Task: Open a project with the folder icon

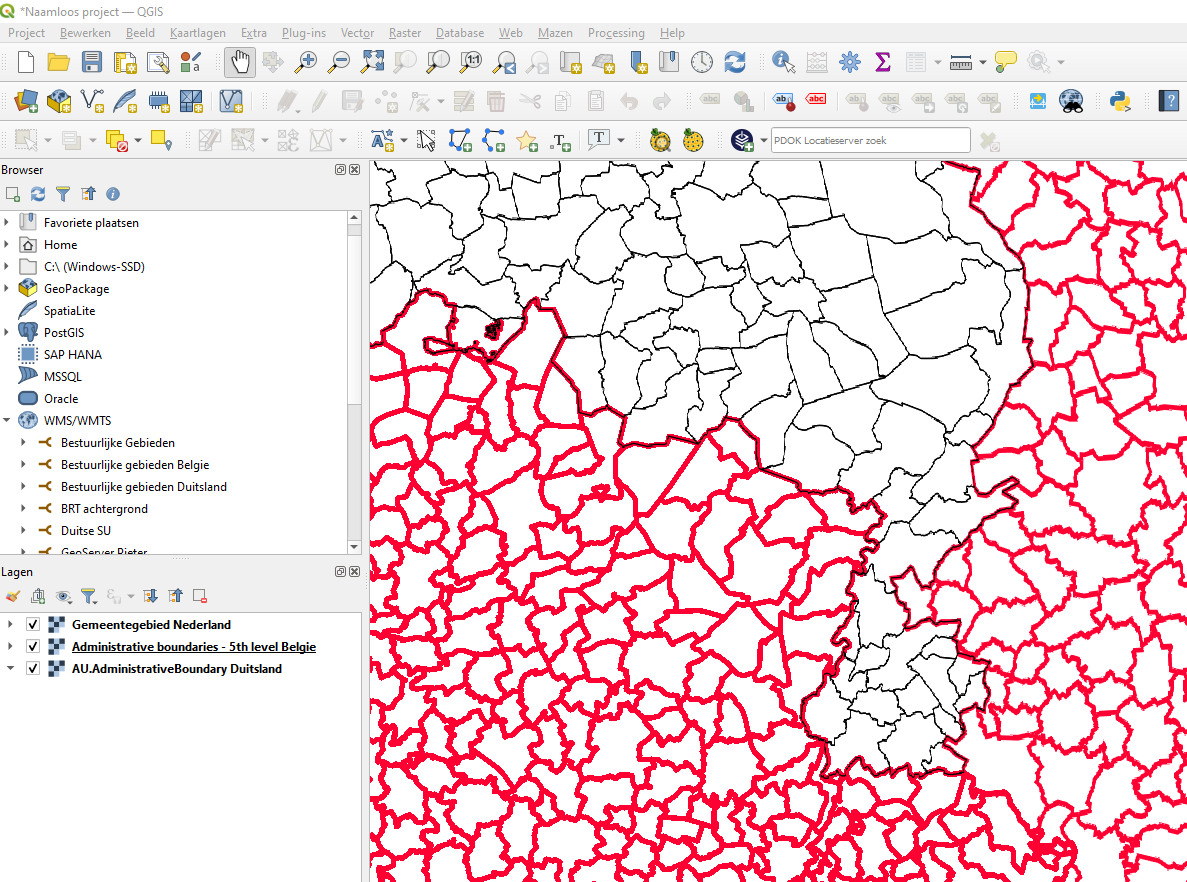Action: pos(58,62)
